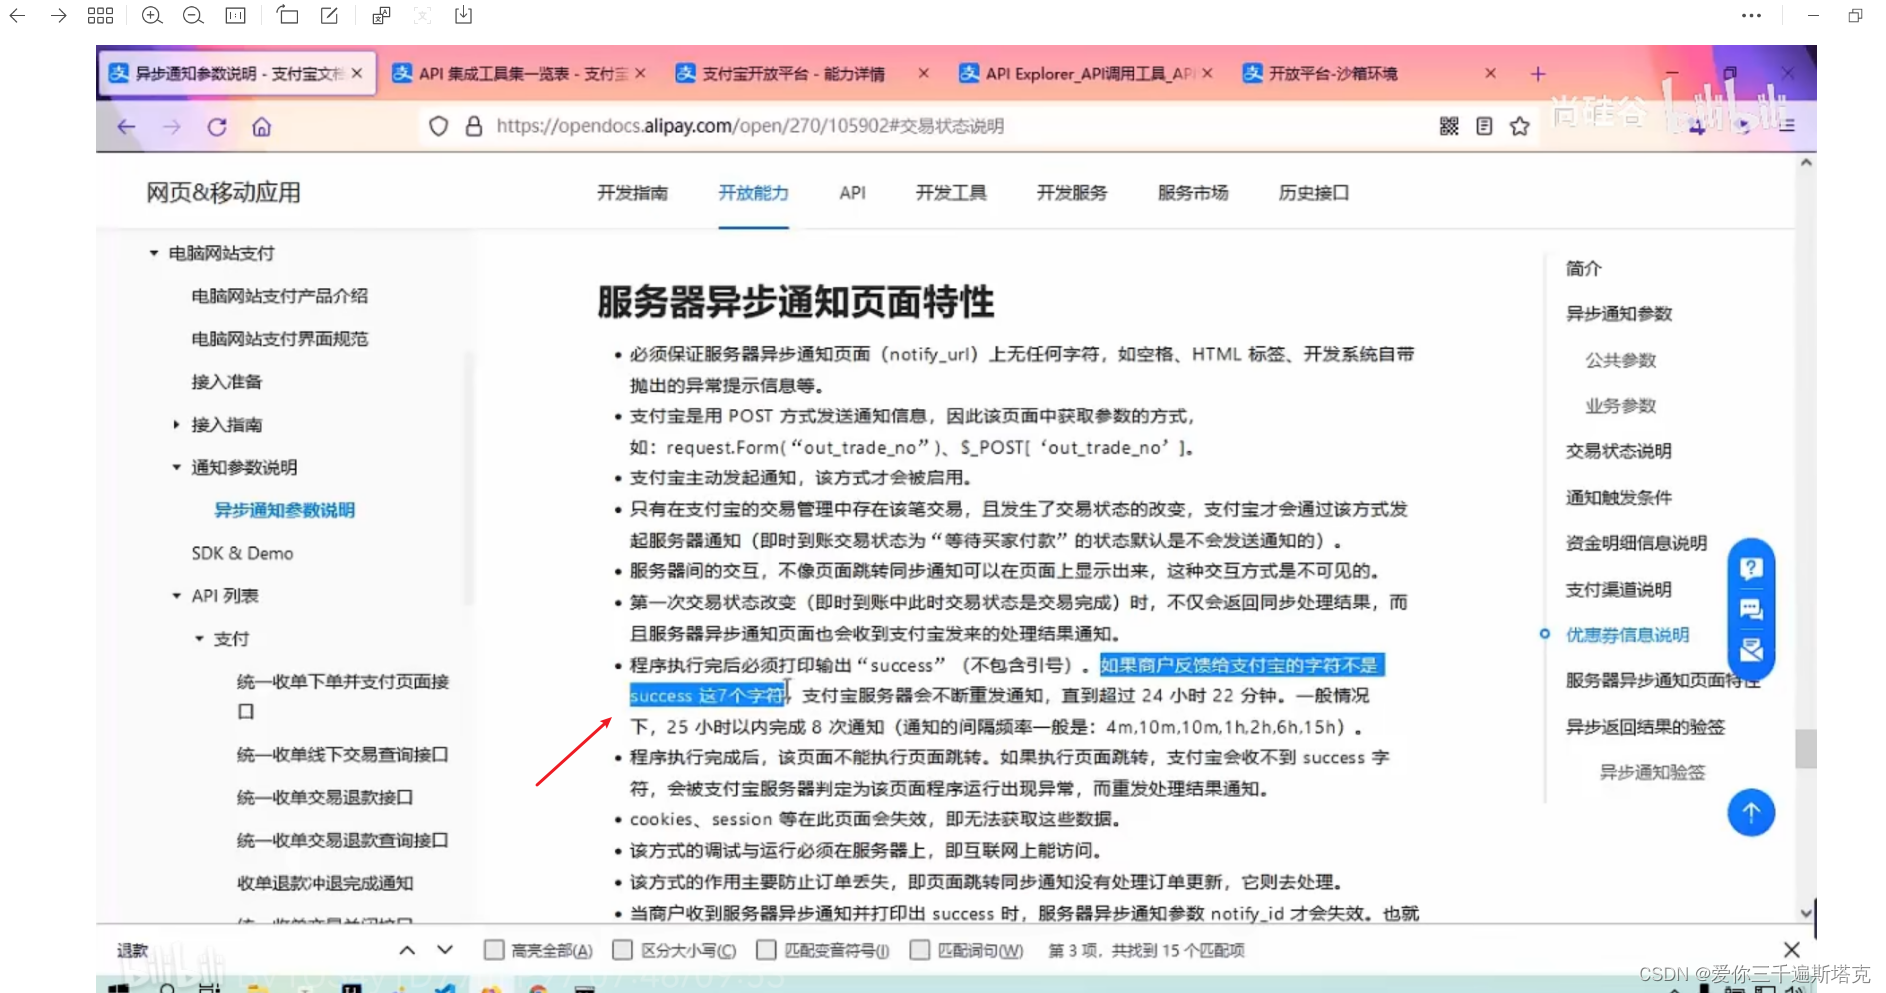Open the QR code icon in address bar

pyautogui.click(x=1449, y=126)
